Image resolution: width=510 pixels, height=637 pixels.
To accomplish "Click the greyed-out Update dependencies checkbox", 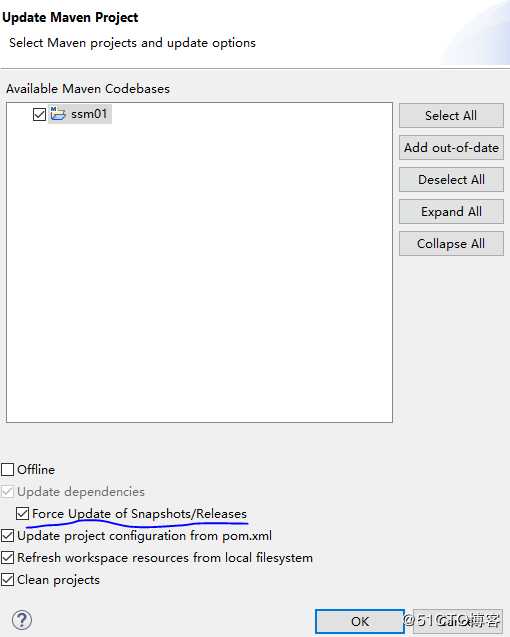I will point(8,492).
